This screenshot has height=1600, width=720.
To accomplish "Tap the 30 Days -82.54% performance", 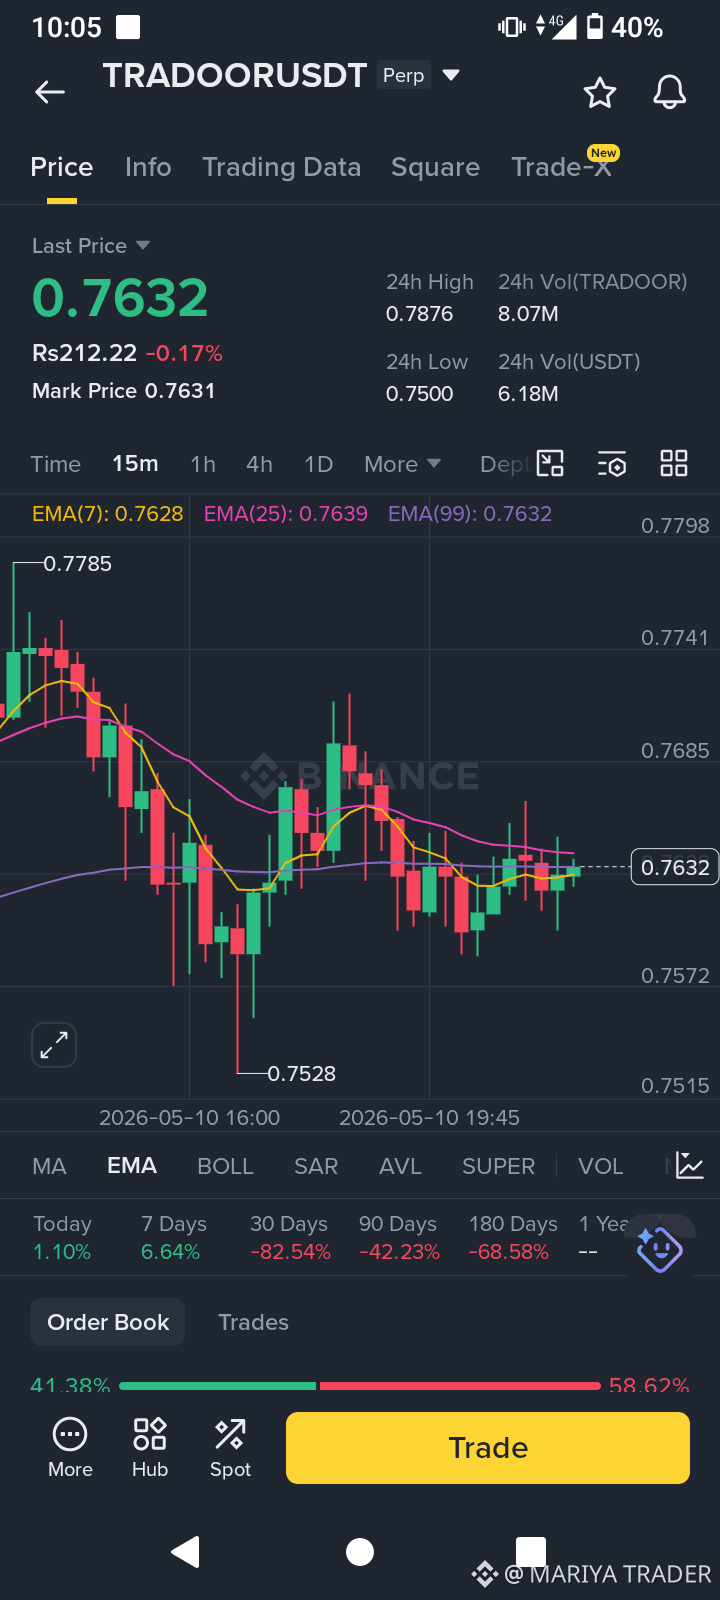I will [x=290, y=1238].
